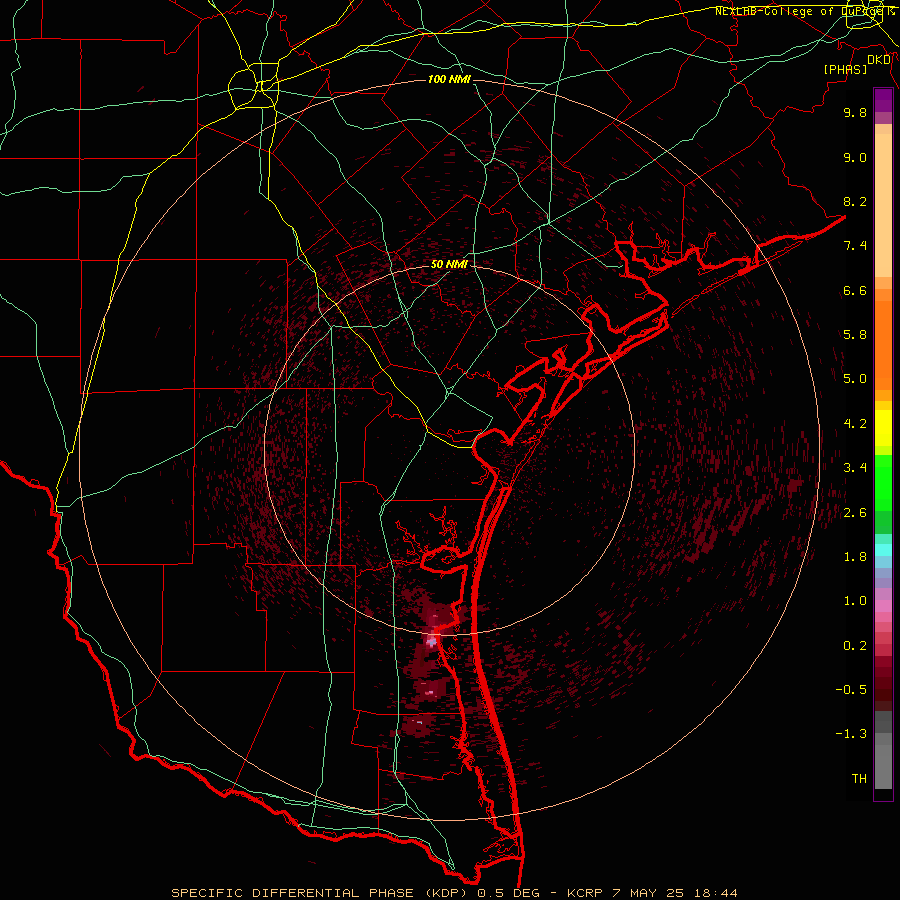Click the 9.8 value on the color scale
Screen dimensions: 900x900
[855, 112]
